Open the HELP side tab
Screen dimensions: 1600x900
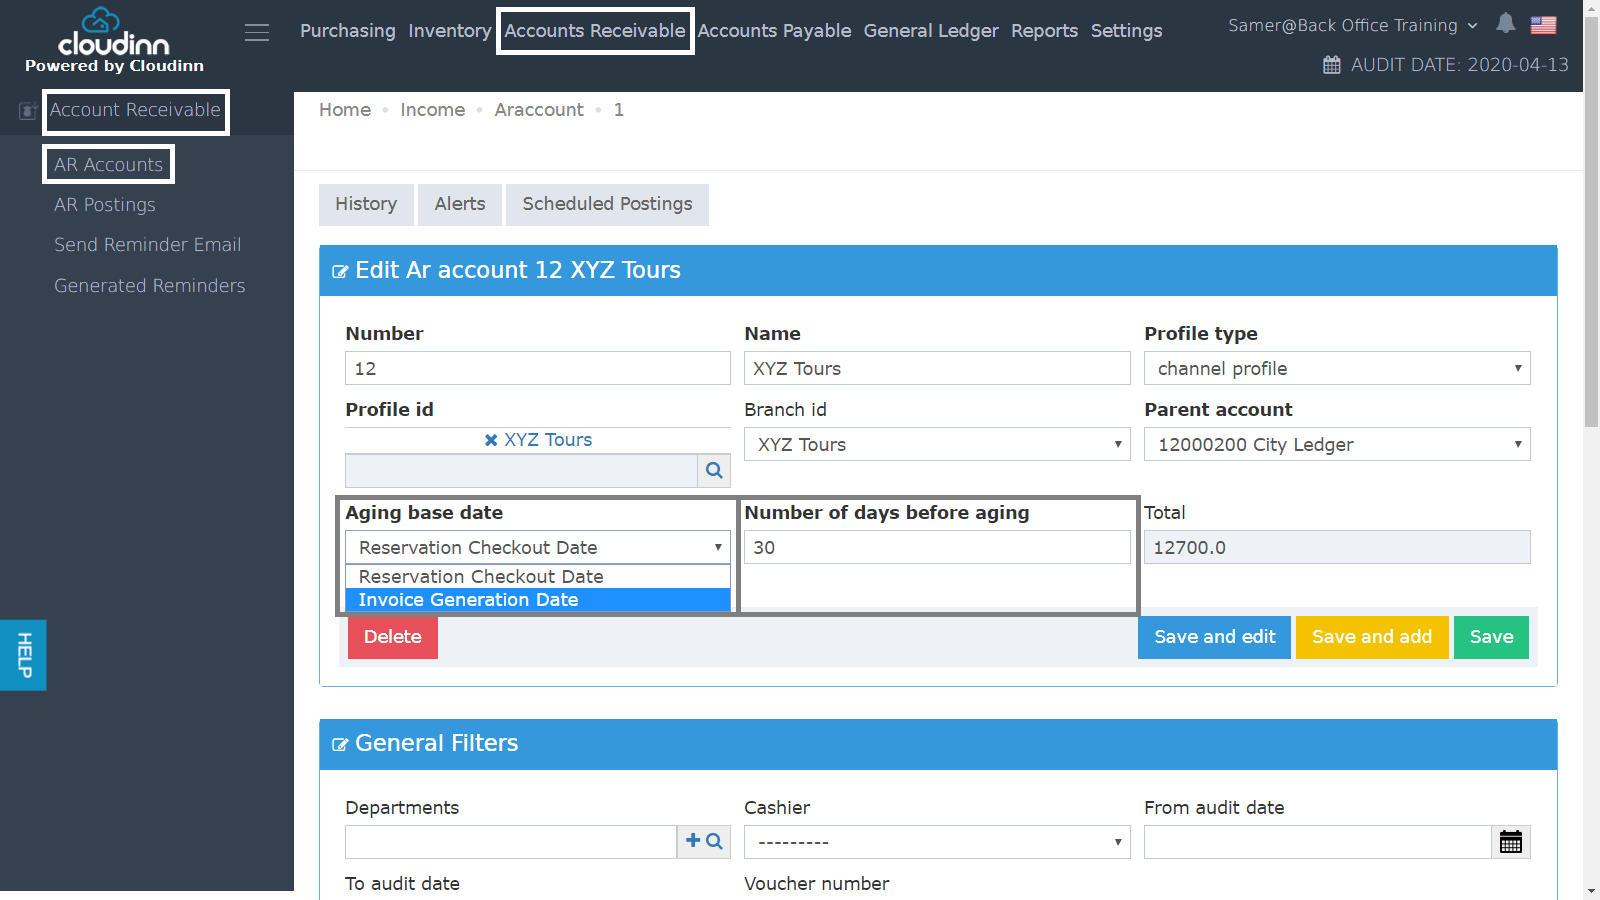(x=23, y=655)
